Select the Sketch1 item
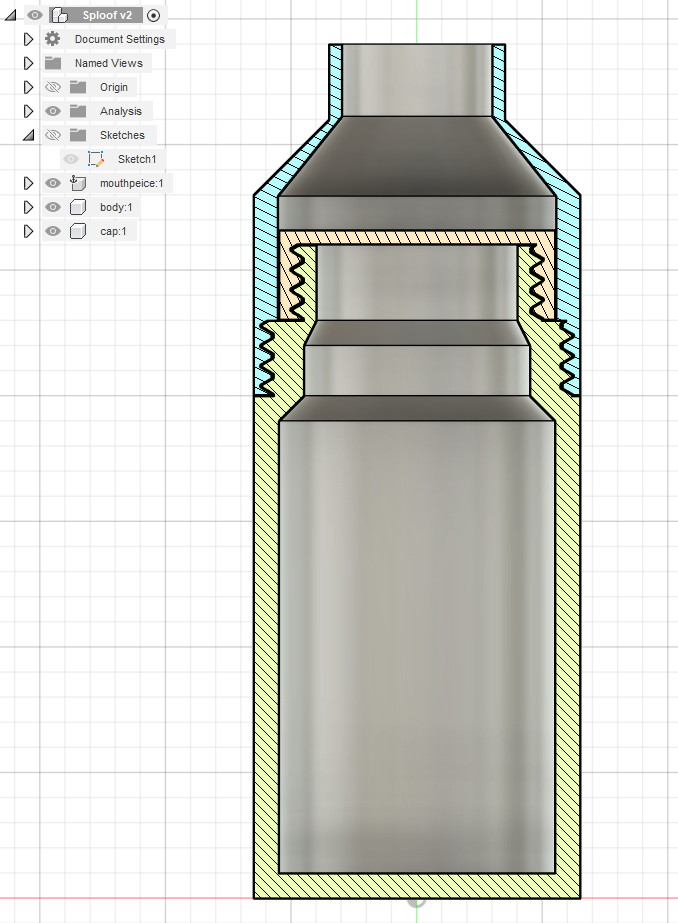 [137, 159]
